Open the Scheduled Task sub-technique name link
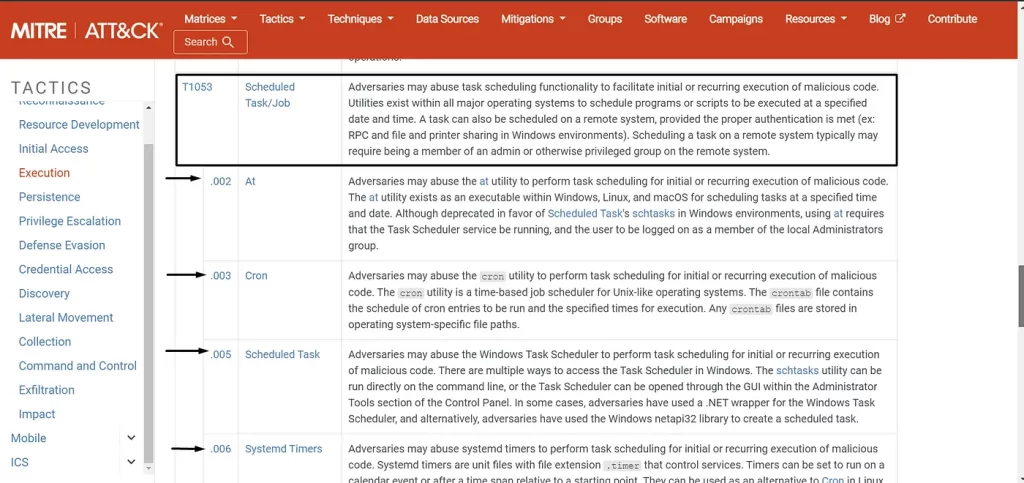This screenshot has height=483, width=1024. coord(282,354)
